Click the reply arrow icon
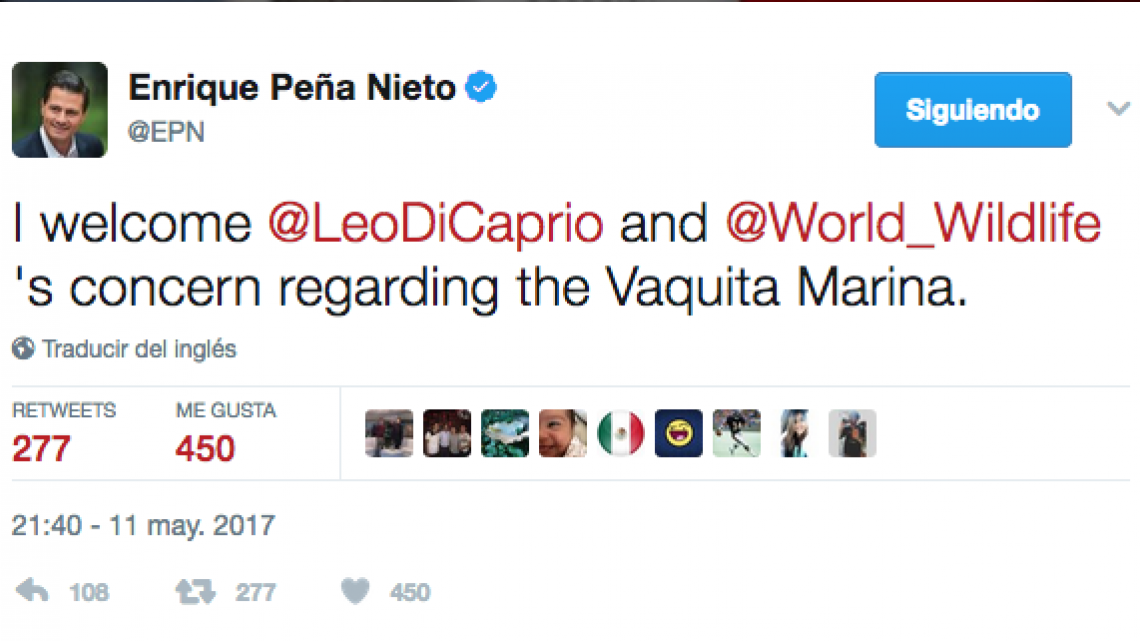 click(31, 591)
